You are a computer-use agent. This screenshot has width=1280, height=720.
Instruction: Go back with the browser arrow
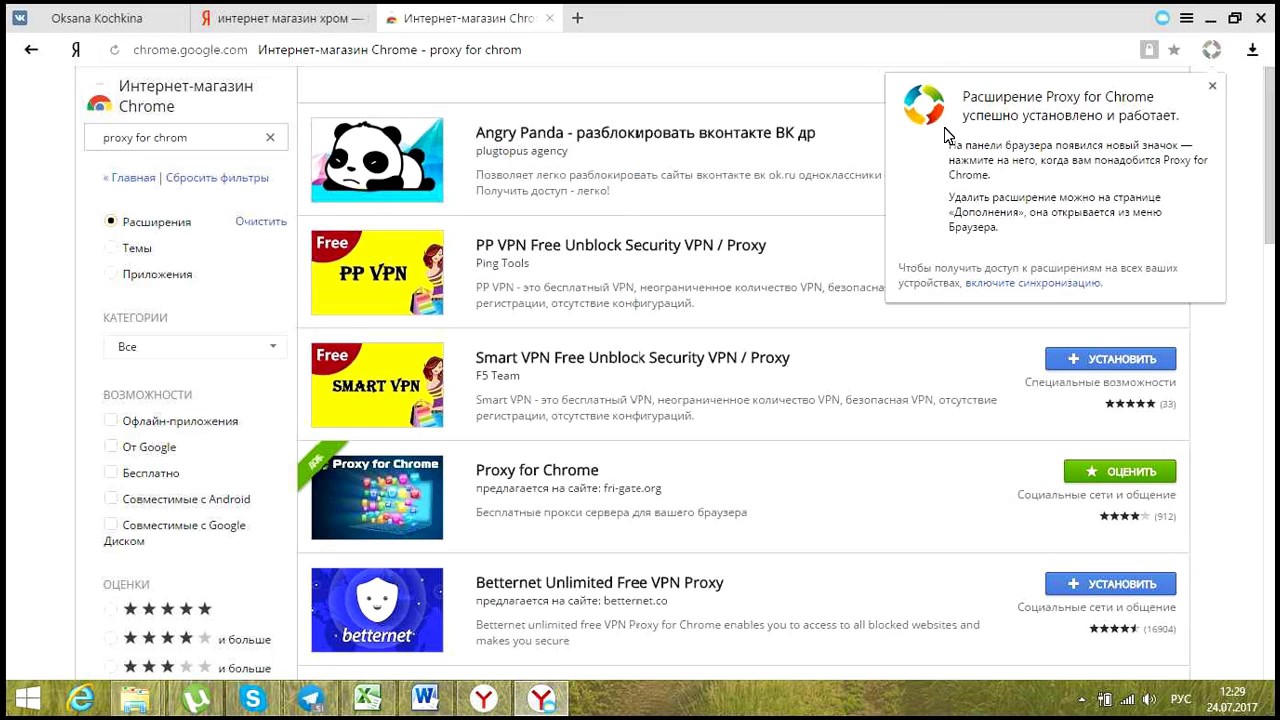31,49
